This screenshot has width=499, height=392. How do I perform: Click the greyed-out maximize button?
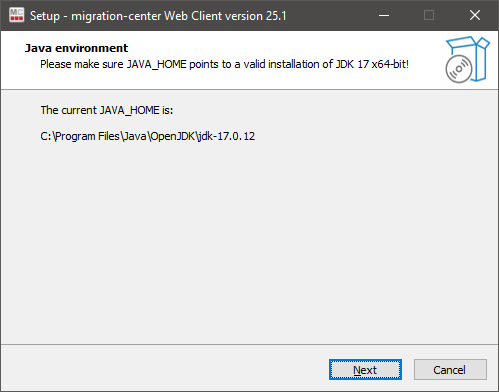point(429,15)
